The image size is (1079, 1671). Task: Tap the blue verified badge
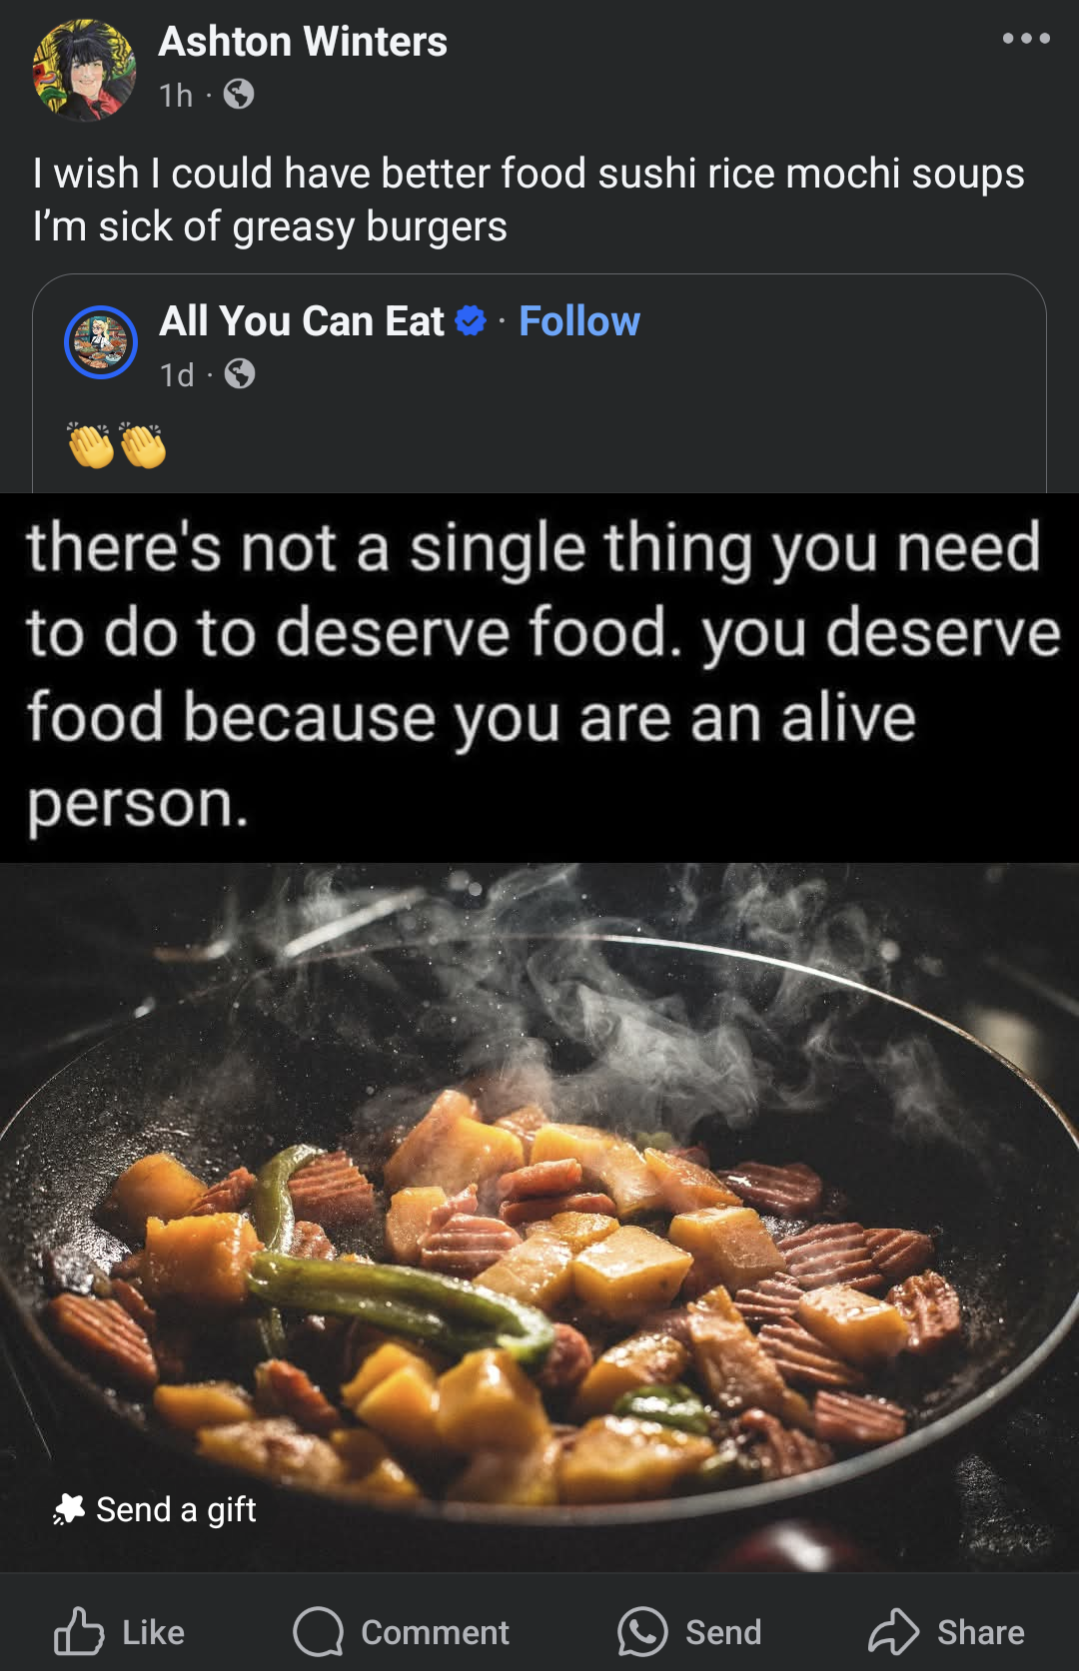pyautogui.click(x=470, y=321)
